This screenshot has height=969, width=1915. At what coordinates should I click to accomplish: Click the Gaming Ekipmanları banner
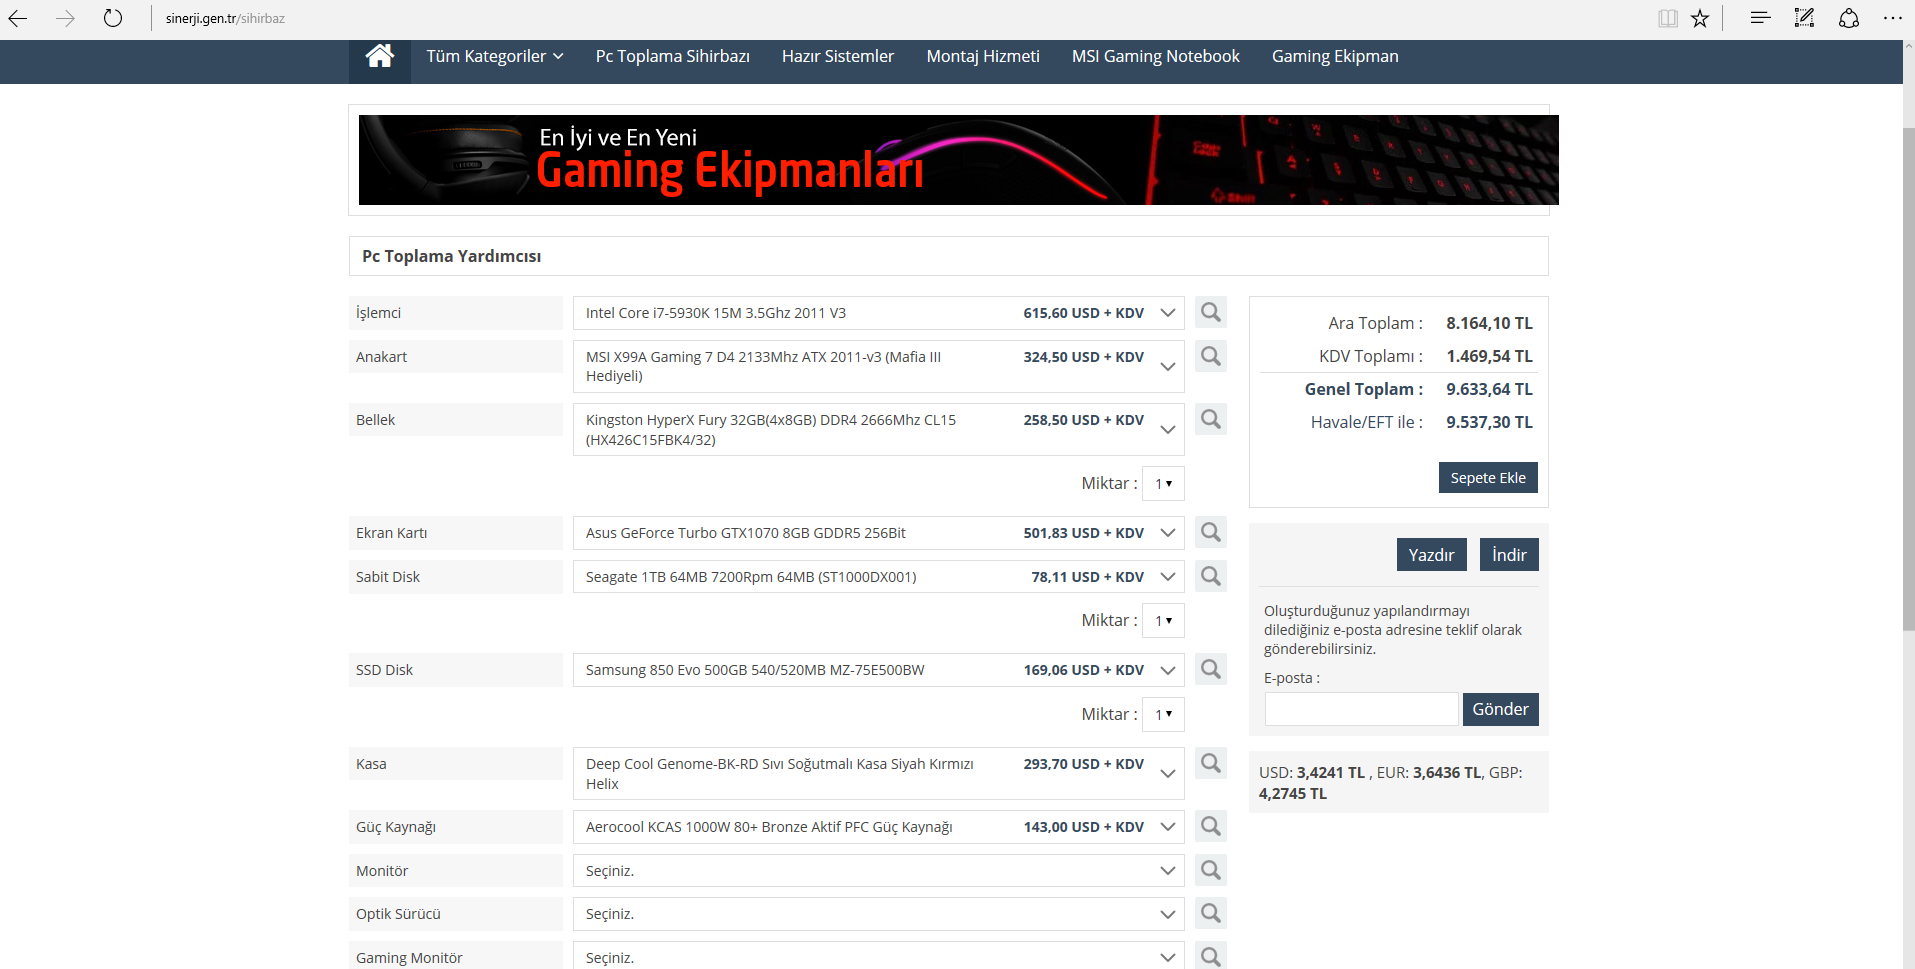coord(958,160)
